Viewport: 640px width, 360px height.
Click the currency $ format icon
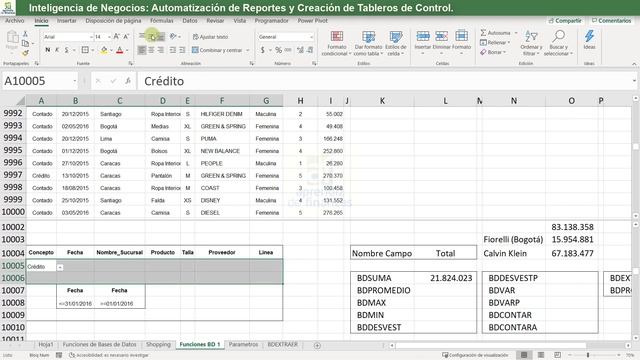pos(262,50)
